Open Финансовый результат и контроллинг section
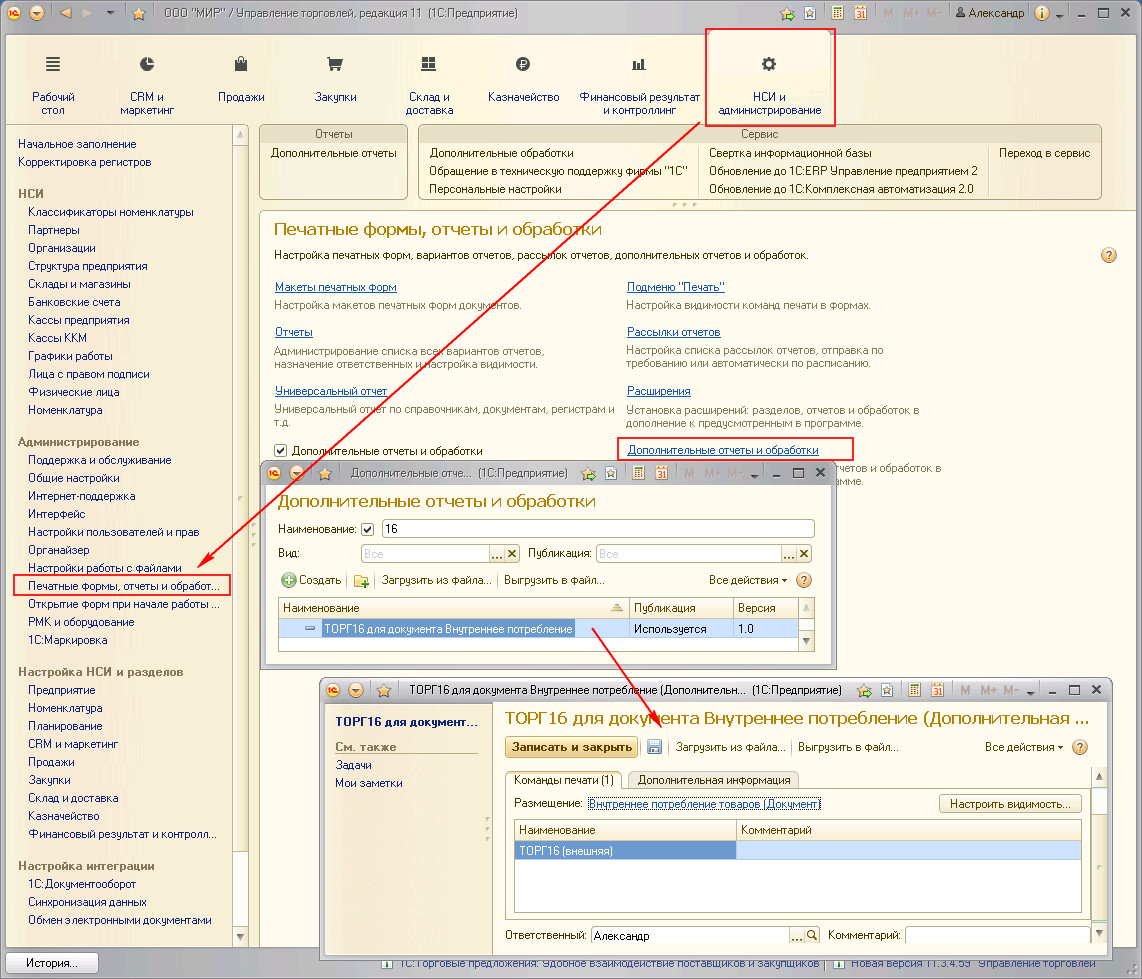Screen dimensions: 1142x979 coord(639,85)
